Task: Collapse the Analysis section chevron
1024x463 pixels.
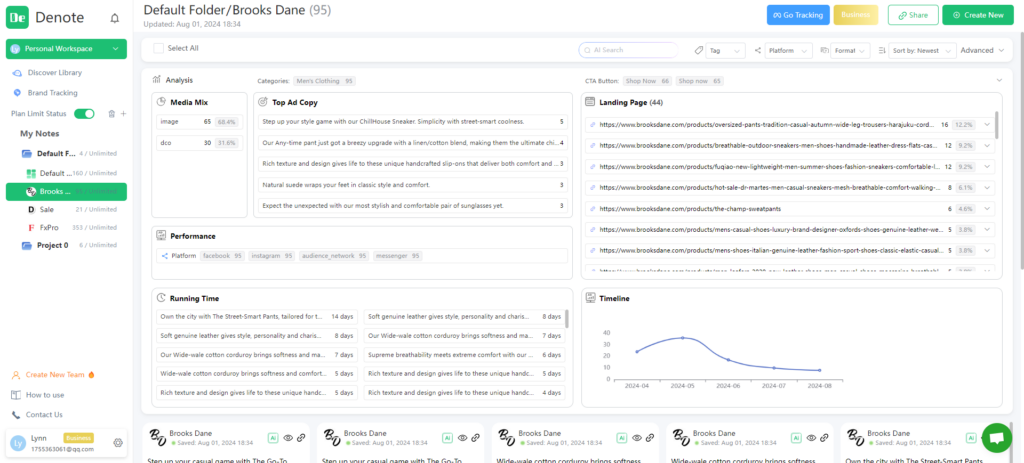Action: (x=999, y=80)
